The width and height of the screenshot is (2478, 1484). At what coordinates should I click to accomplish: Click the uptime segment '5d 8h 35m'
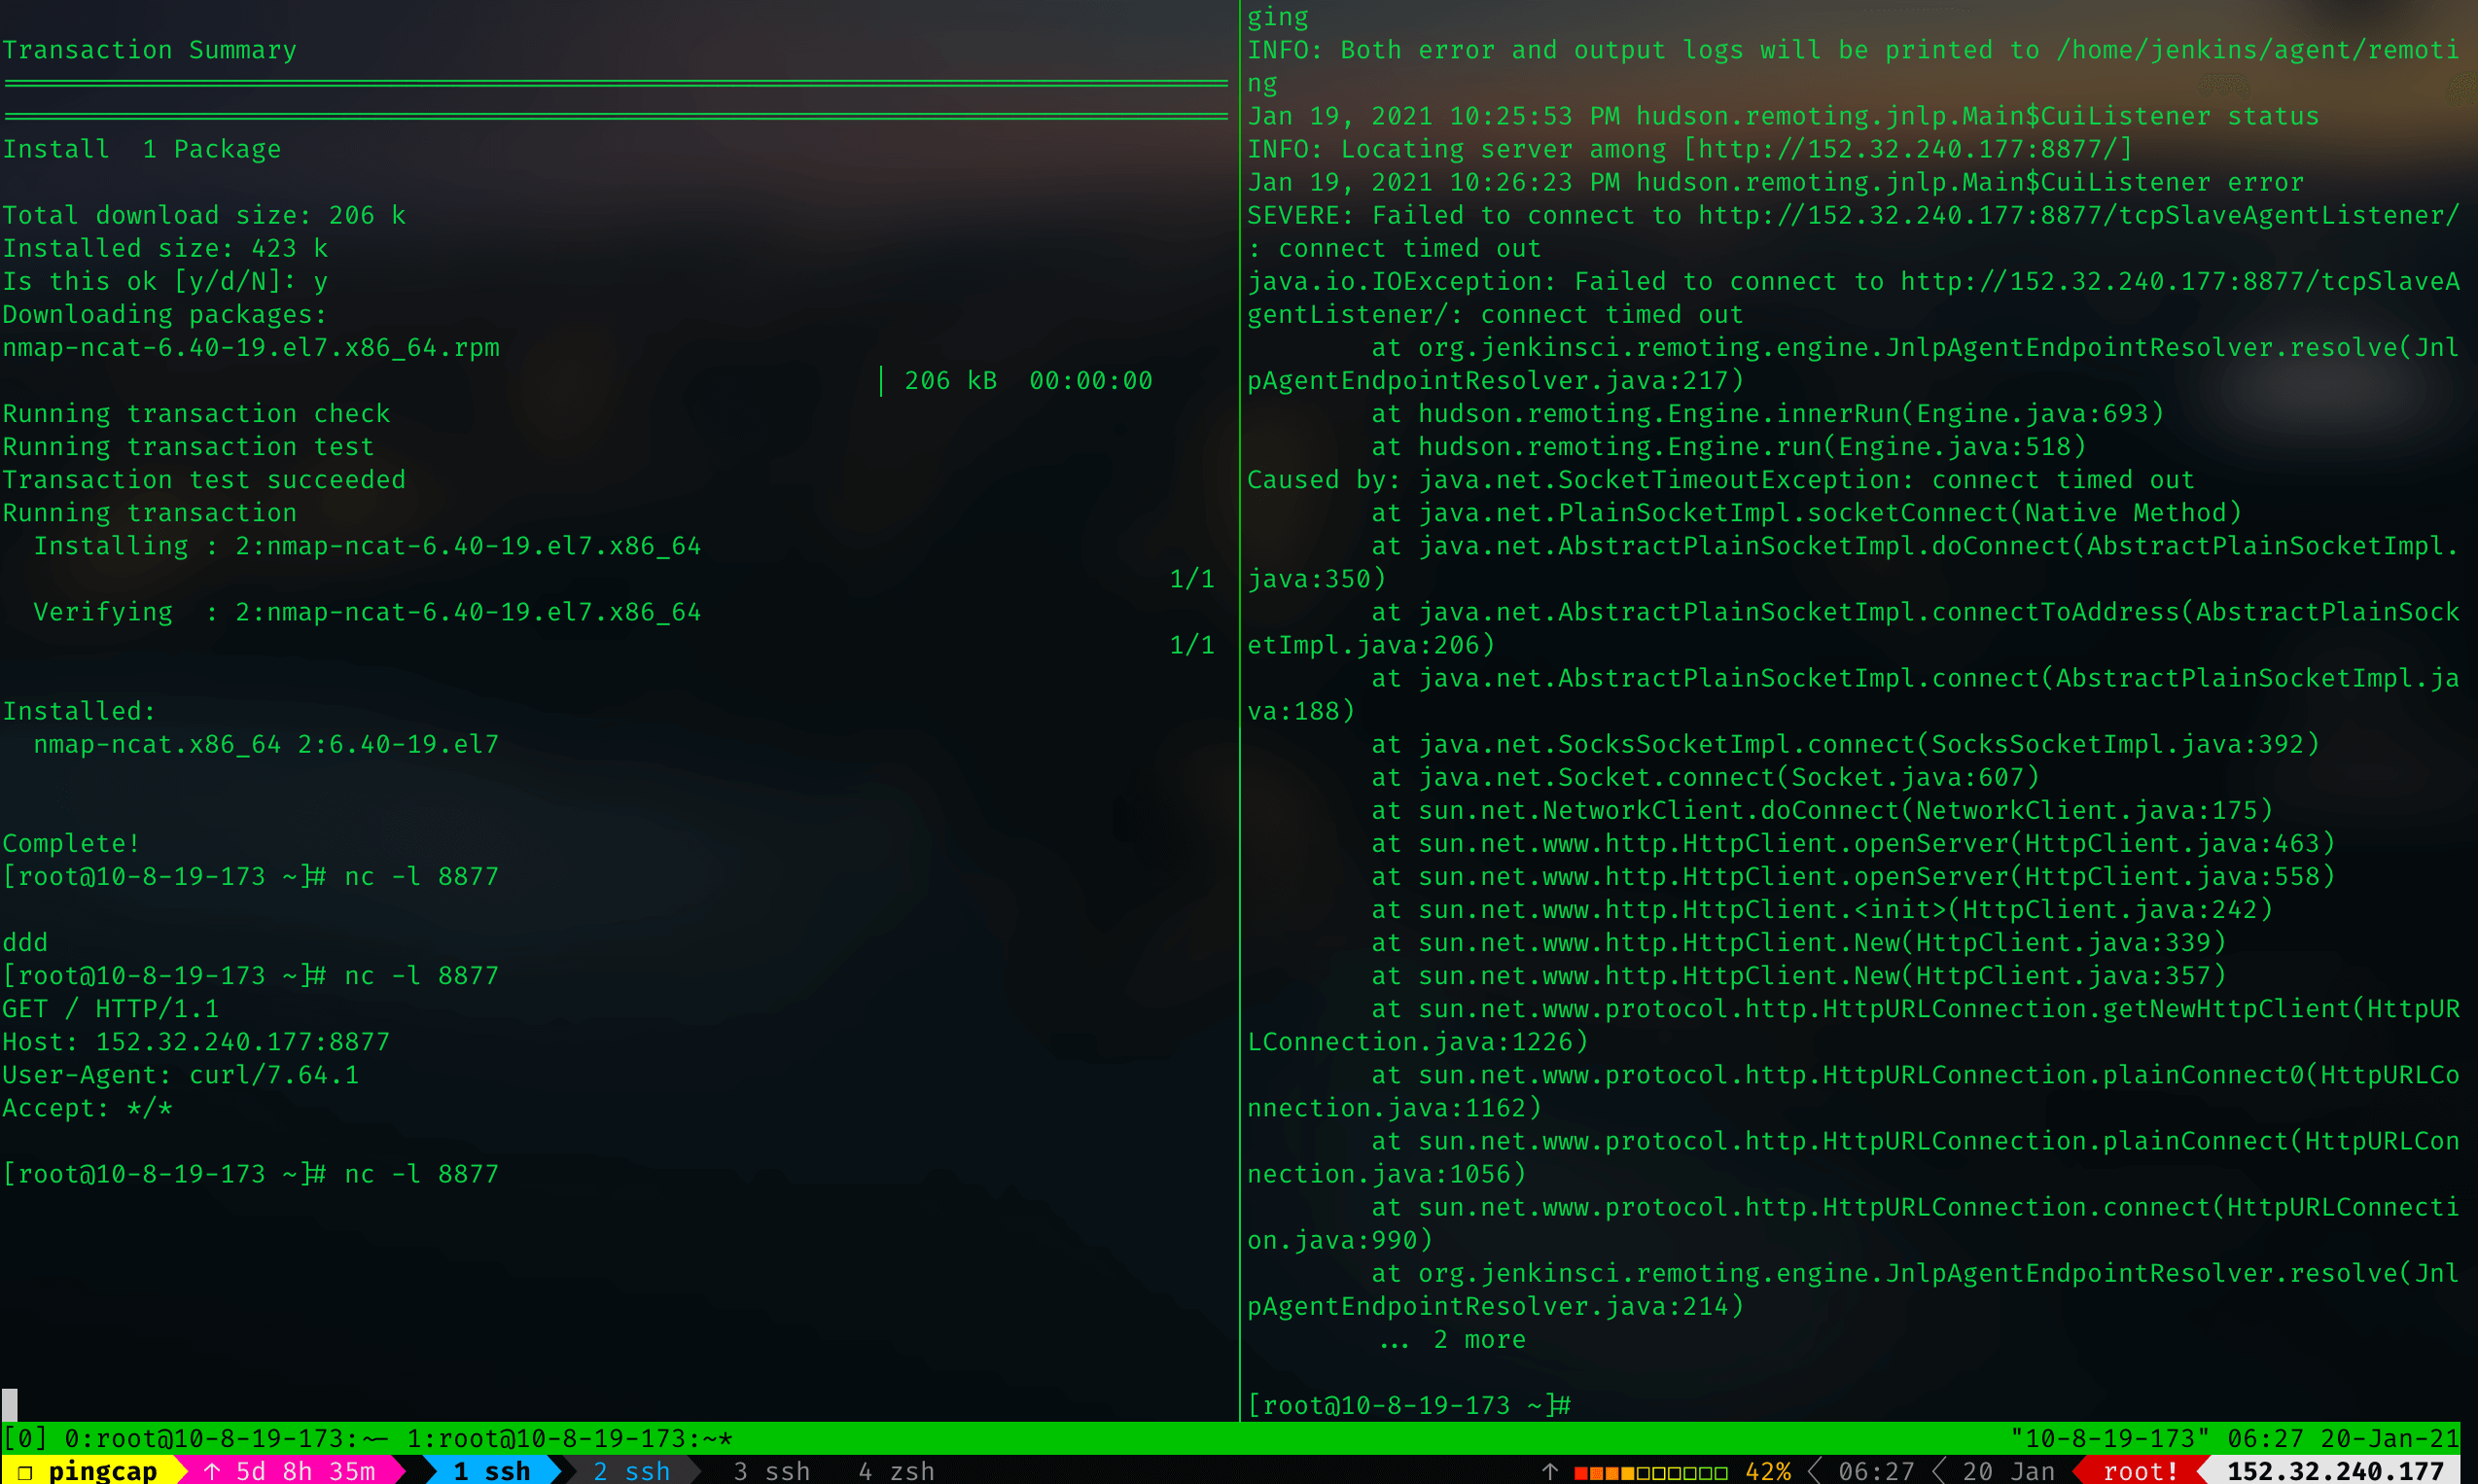pos(305,1471)
